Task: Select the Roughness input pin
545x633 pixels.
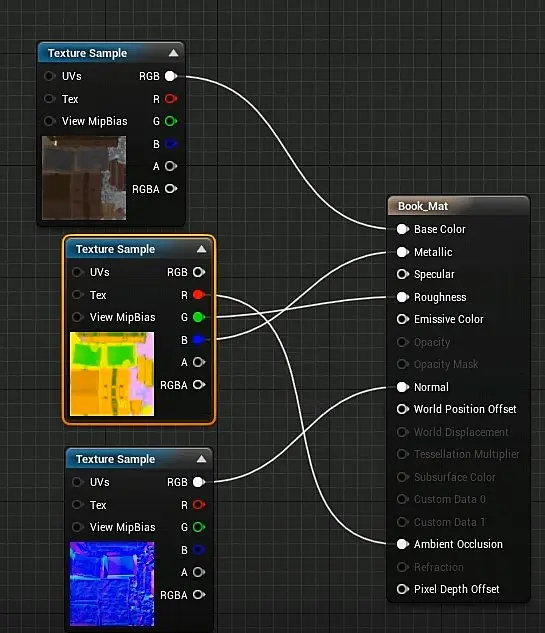Action: 402,297
